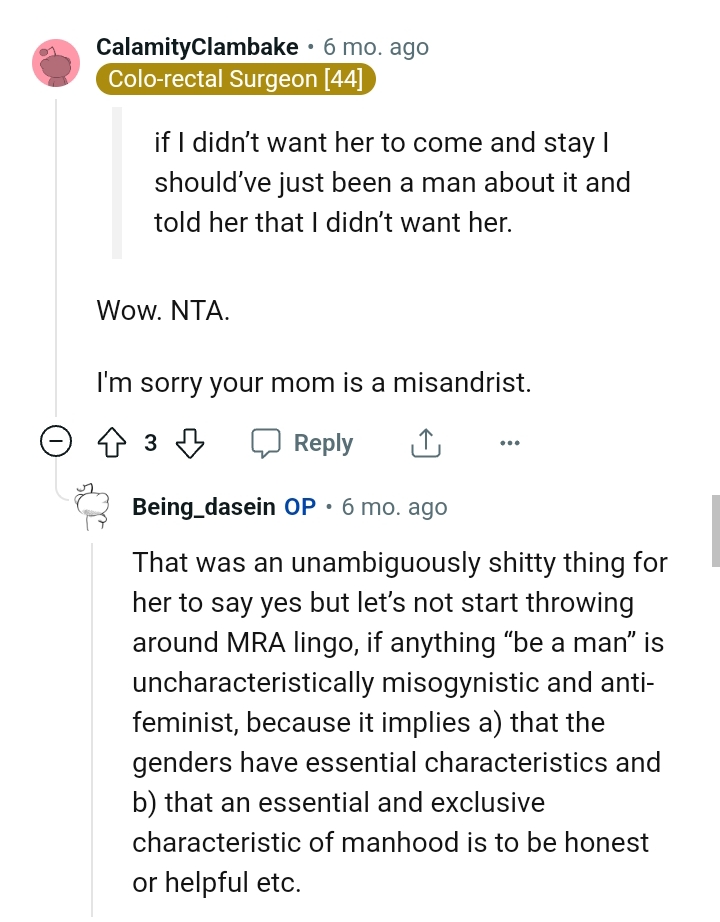This screenshot has height=922, width=720.
Task: Downvote CalamityClambake's comment
Action: 190,442
